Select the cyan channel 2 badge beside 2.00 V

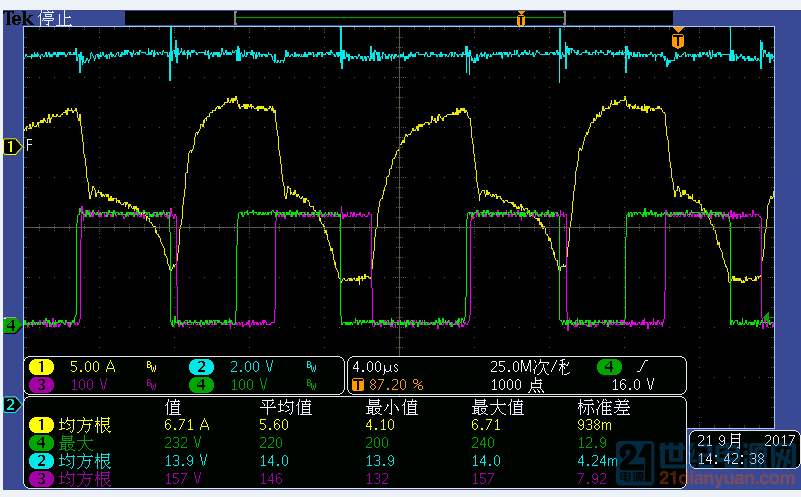point(201,367)
